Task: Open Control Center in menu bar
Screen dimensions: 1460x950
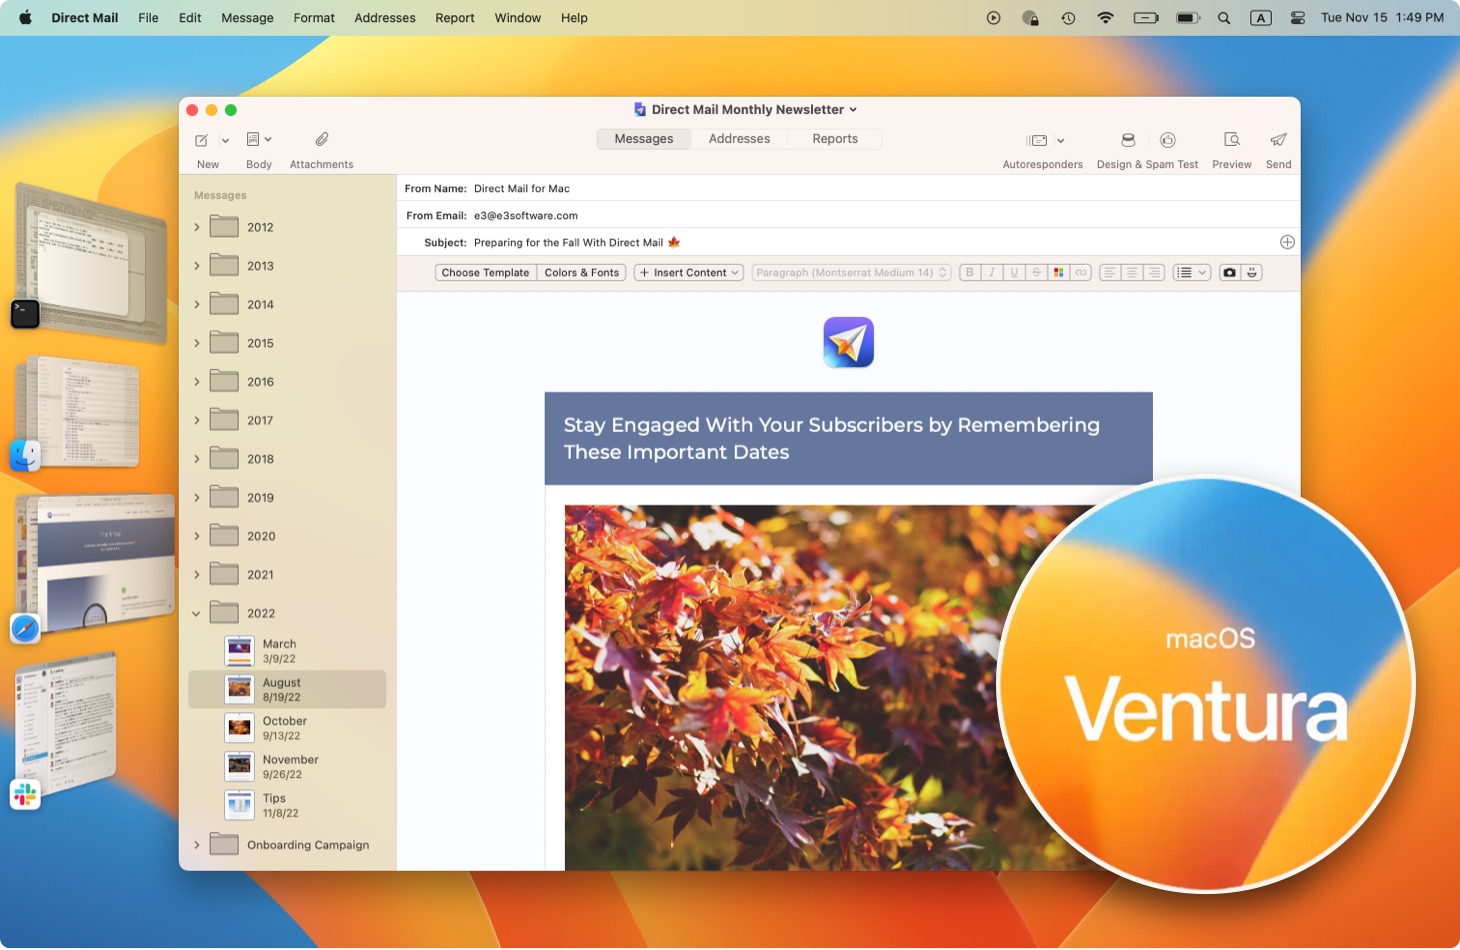Action: point(1298,18)
